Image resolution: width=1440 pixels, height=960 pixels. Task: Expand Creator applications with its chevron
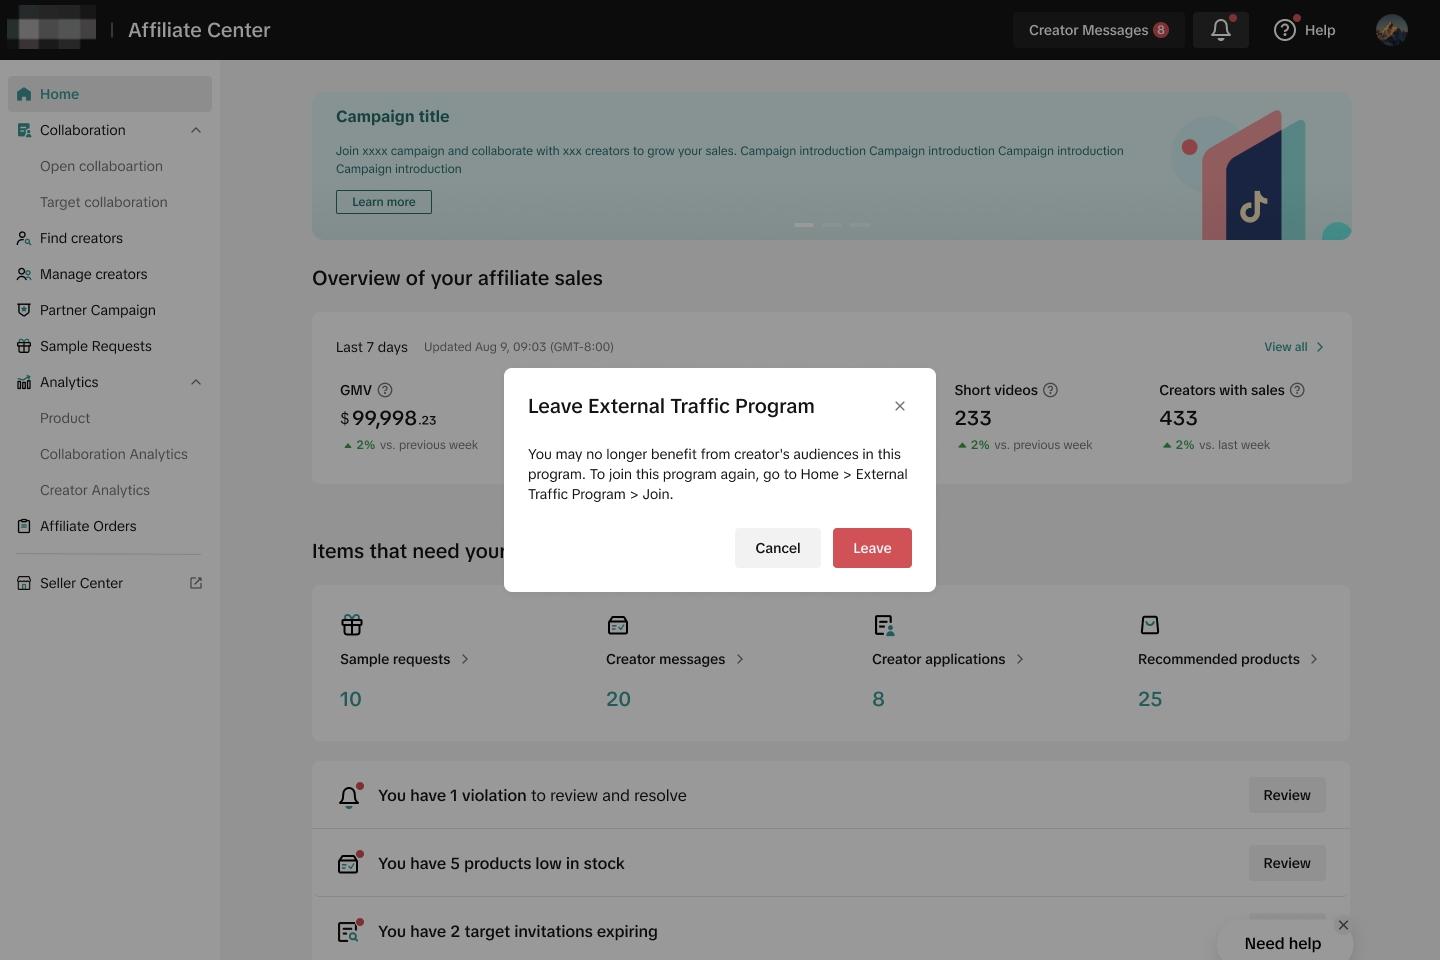[x=1020, y=659]
